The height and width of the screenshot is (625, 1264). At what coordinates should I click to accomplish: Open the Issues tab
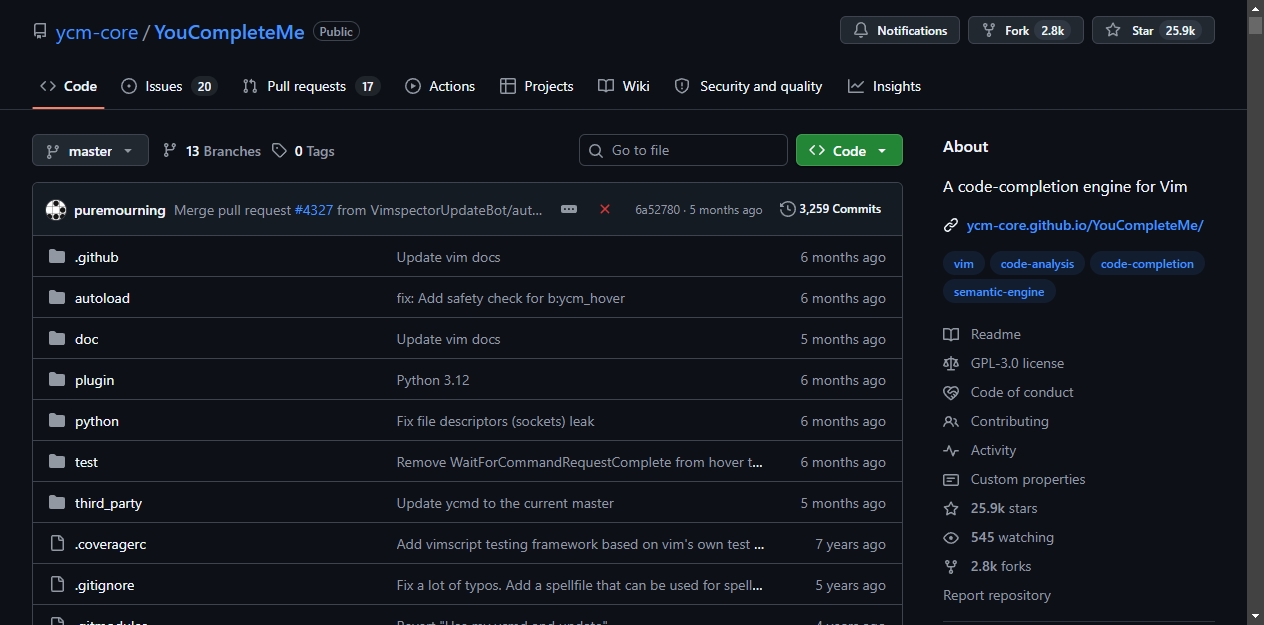pyautogui.click(x=168, y=86)
